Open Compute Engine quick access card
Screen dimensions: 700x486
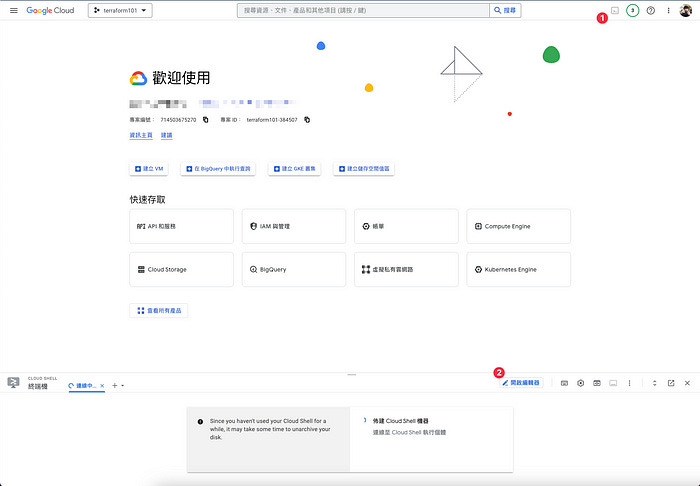pyautogui.click(x=519, y=226)
